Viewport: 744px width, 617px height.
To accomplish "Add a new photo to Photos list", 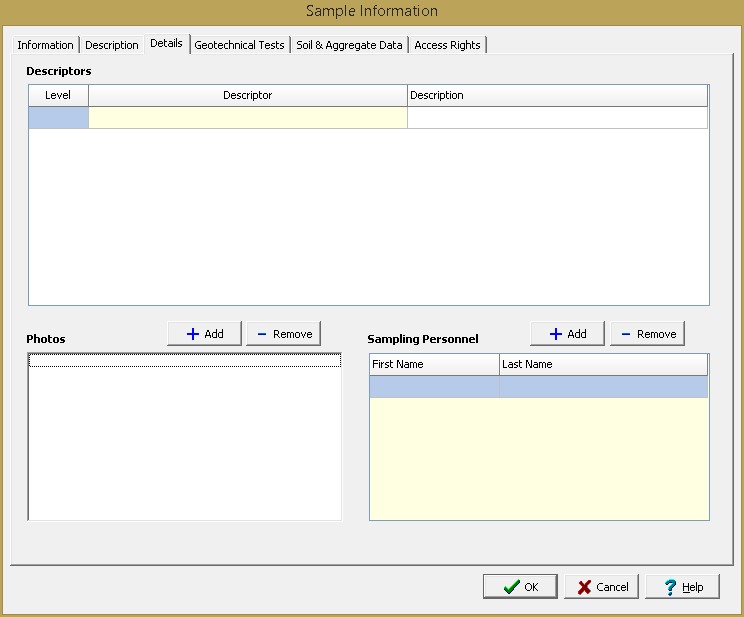I will [x=204, y=334].
